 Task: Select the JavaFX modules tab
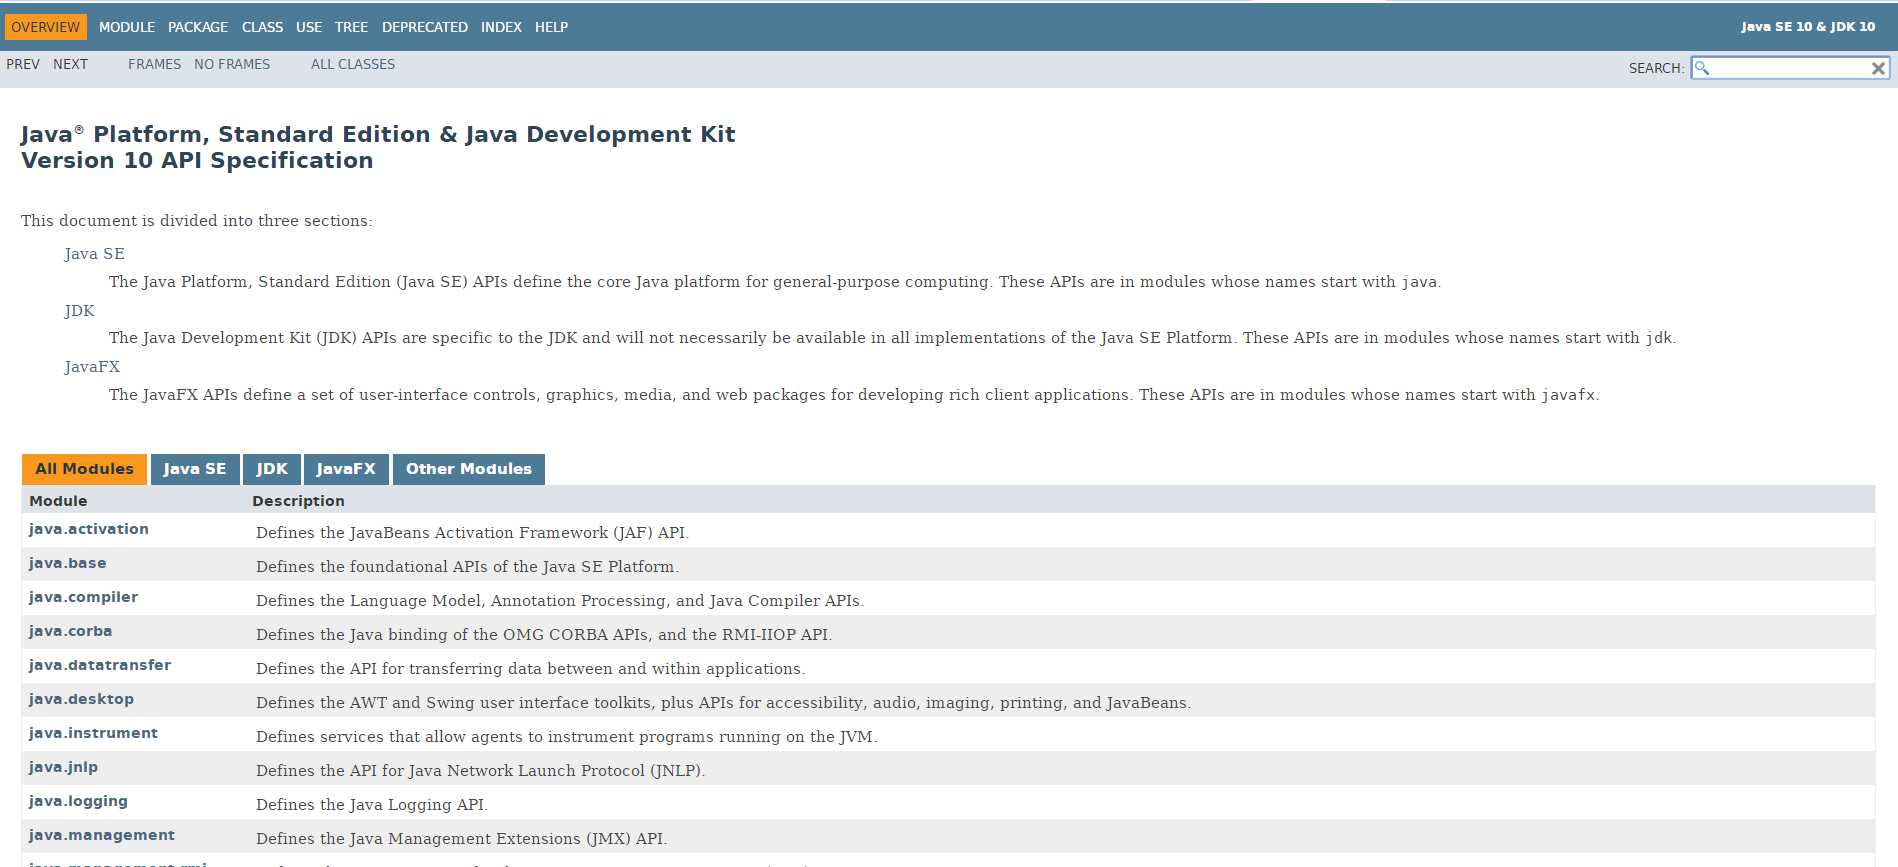(346, 469)
